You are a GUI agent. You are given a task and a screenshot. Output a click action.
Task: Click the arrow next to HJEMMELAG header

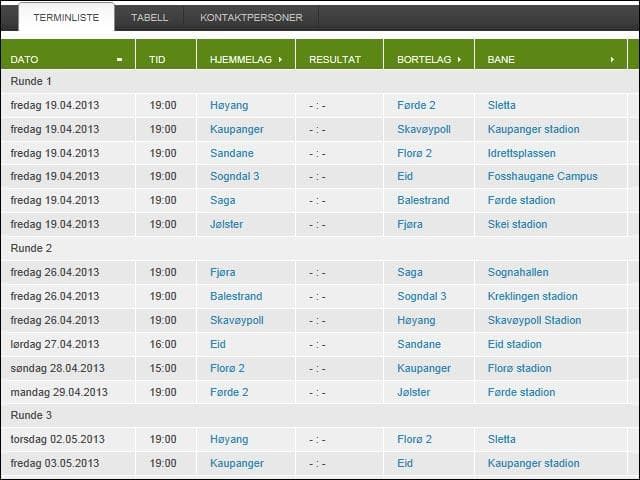point(280,60)
